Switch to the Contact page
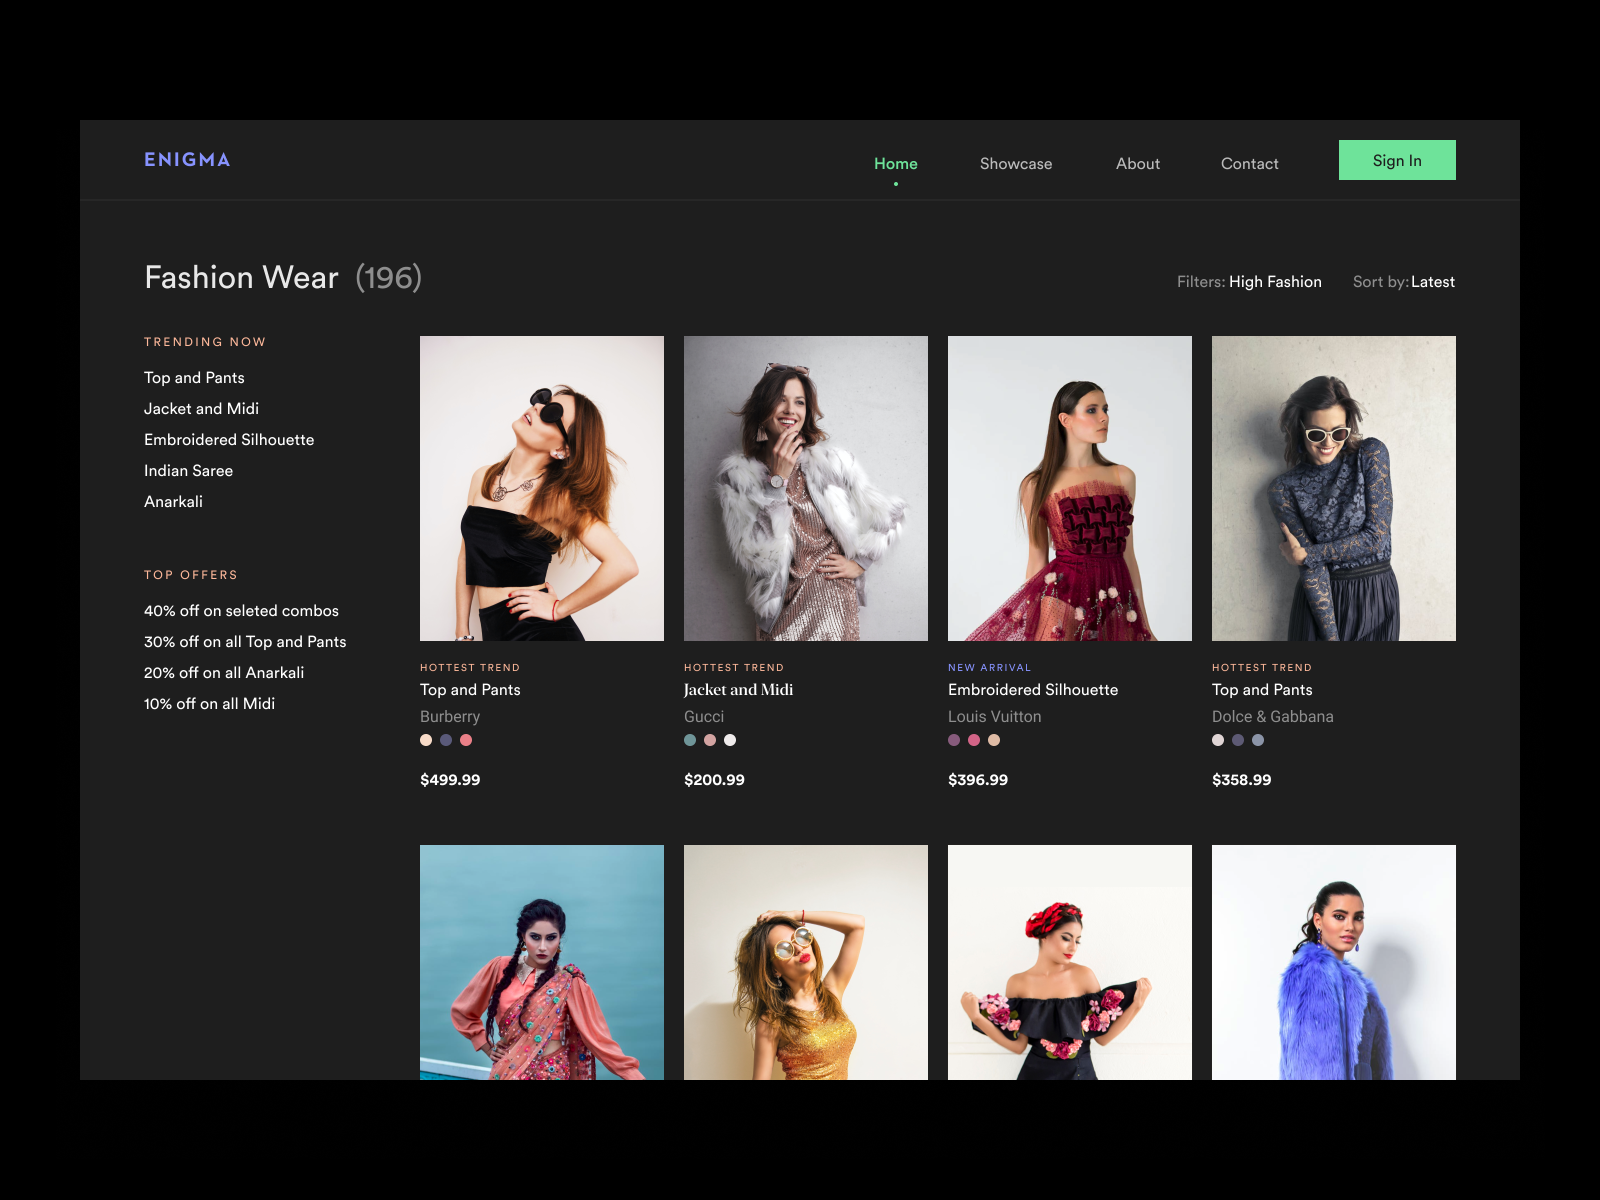Viewport: 1600px width, 1200px height. [1249, 163]
